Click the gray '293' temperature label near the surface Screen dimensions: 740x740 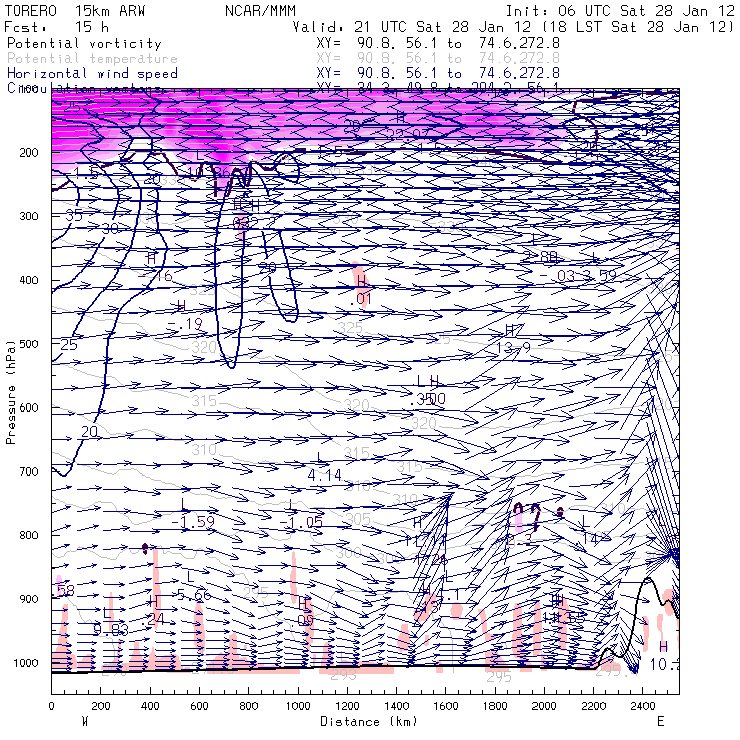343,675
